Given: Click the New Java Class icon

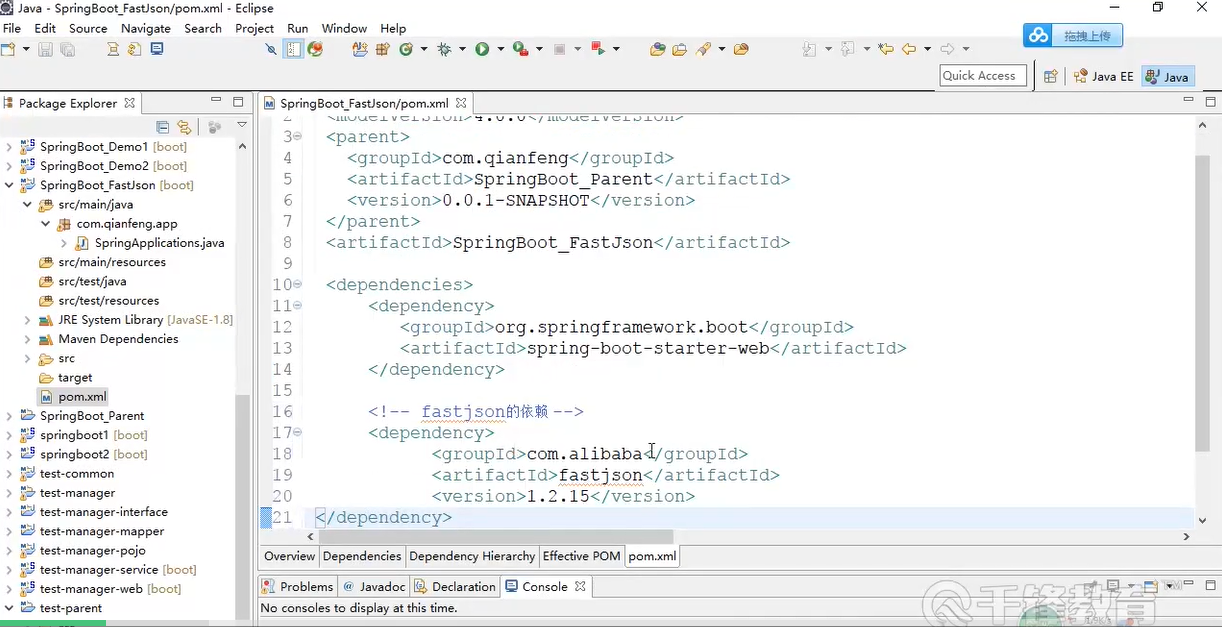Looking at the screenshot, I should click(406, 48).
